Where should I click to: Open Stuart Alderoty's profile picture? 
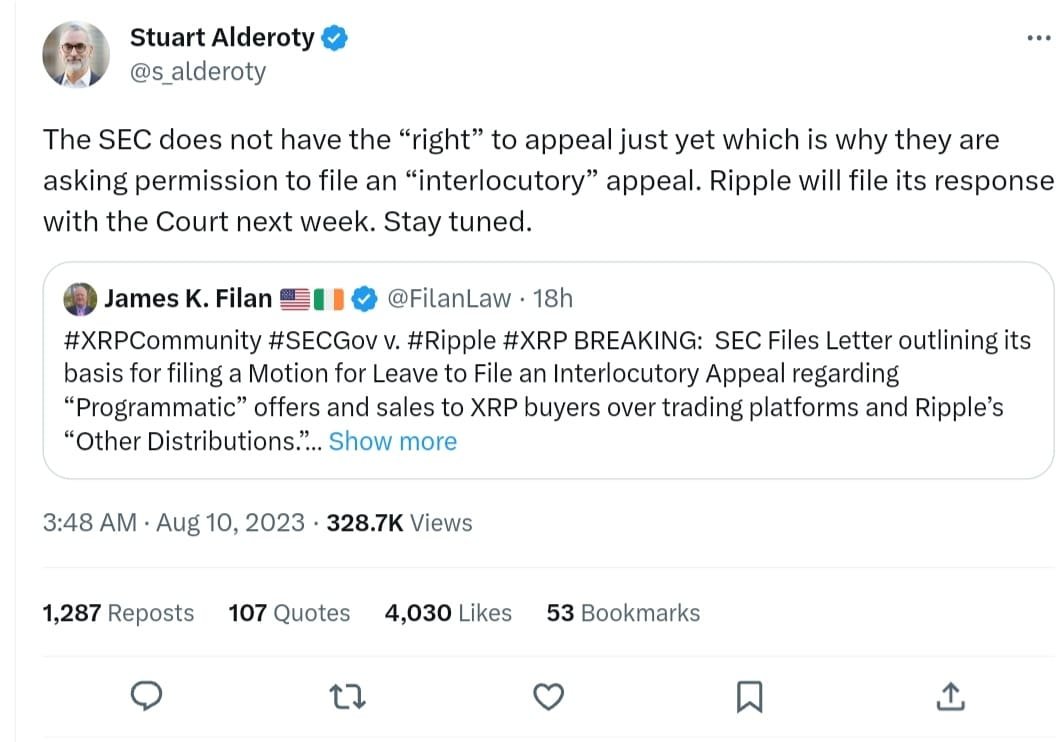[75, 53]
